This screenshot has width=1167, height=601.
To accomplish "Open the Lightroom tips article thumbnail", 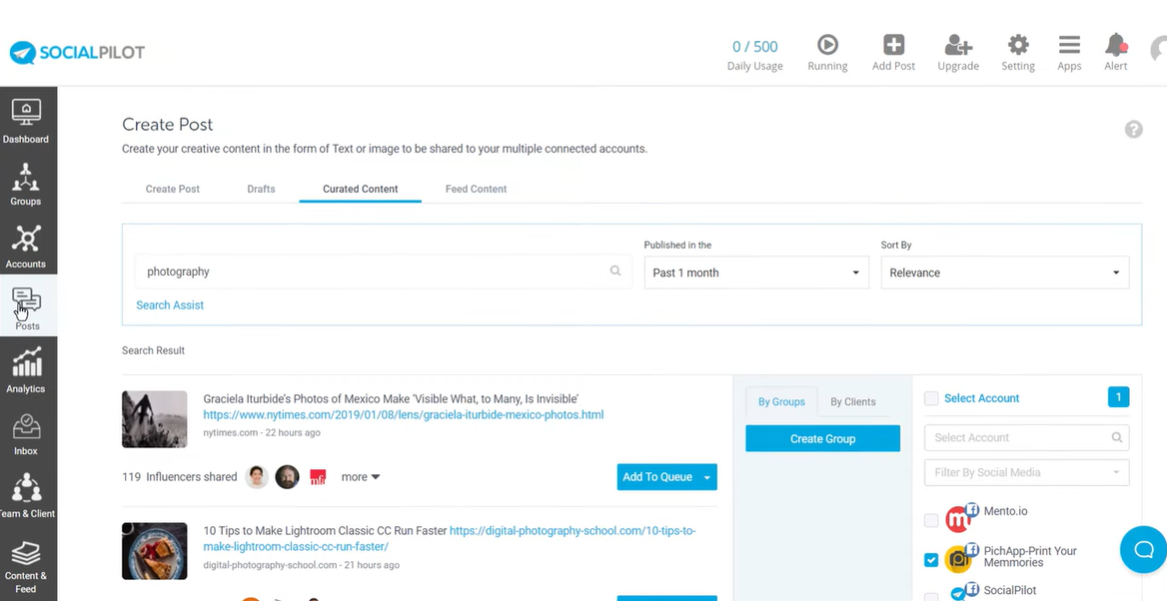I will 155,551.
